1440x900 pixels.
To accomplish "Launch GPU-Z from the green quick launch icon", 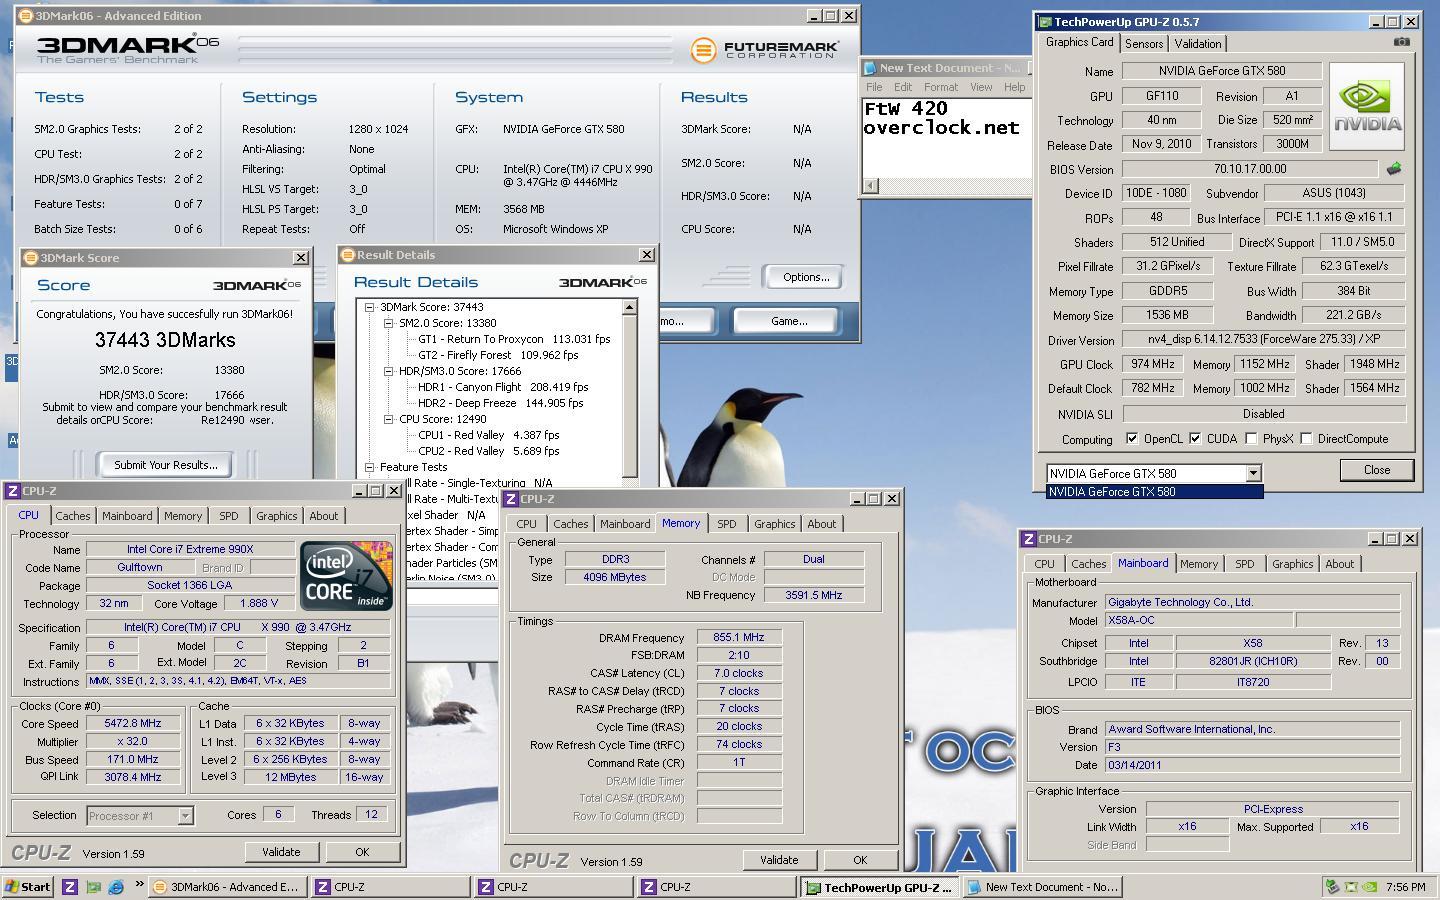I will tap(93, 887).
